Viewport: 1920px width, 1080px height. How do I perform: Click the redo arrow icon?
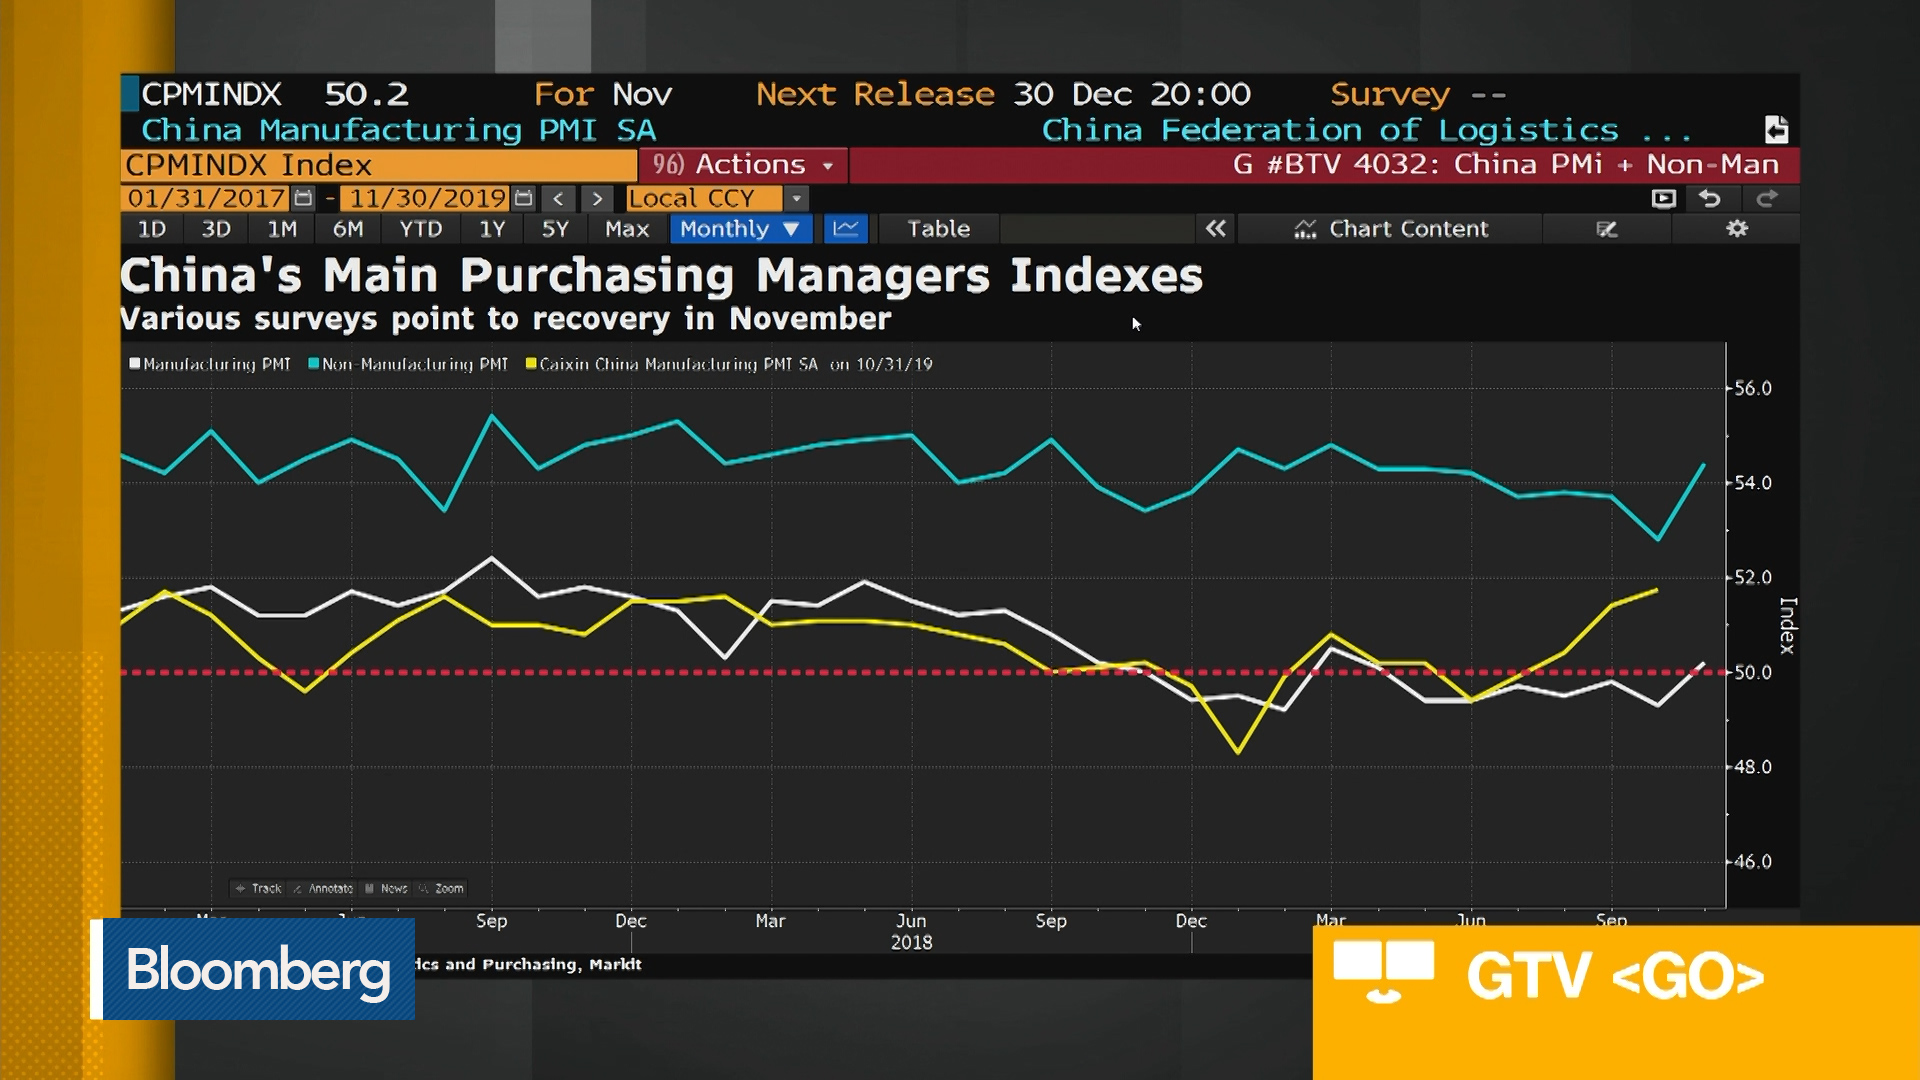coord(1765,198)
